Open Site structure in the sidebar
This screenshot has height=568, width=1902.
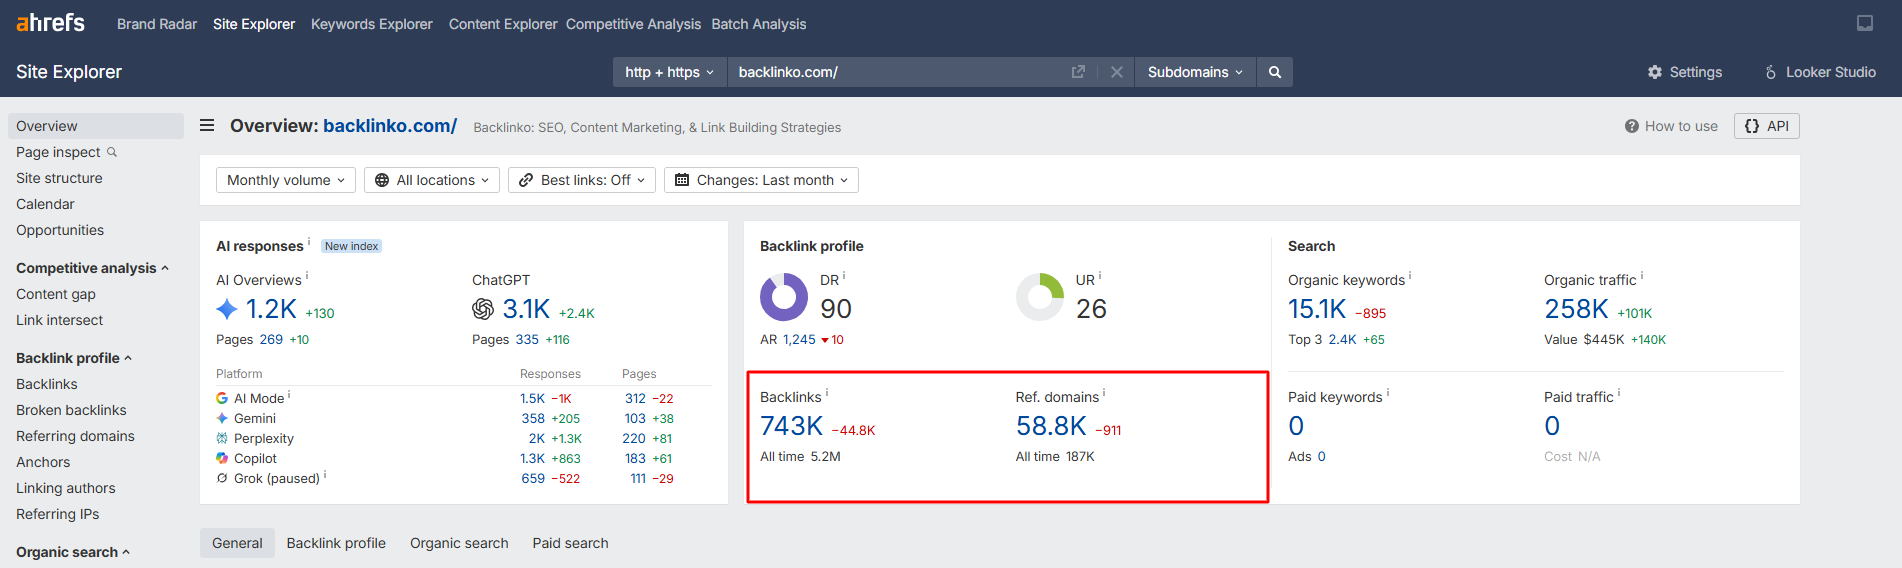[59, 178]
